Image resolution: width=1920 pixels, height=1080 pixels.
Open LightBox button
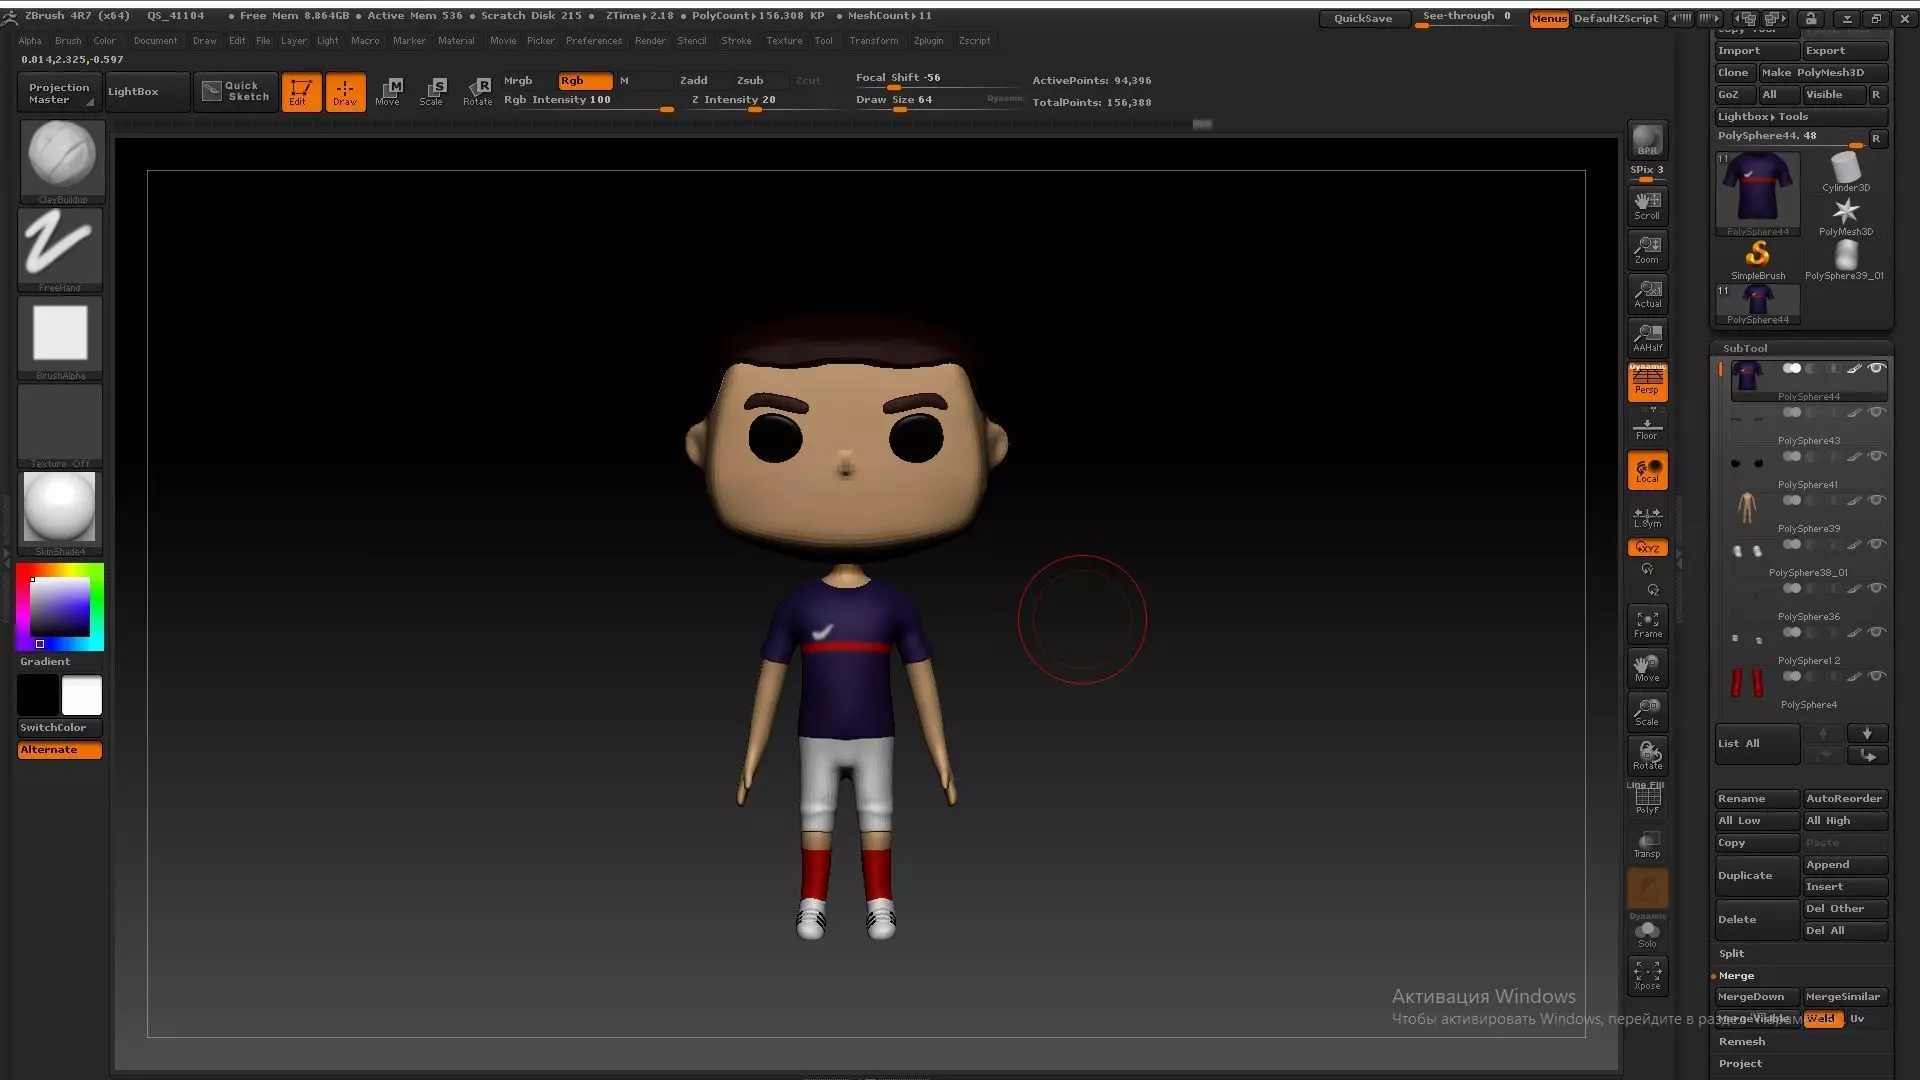147,92
